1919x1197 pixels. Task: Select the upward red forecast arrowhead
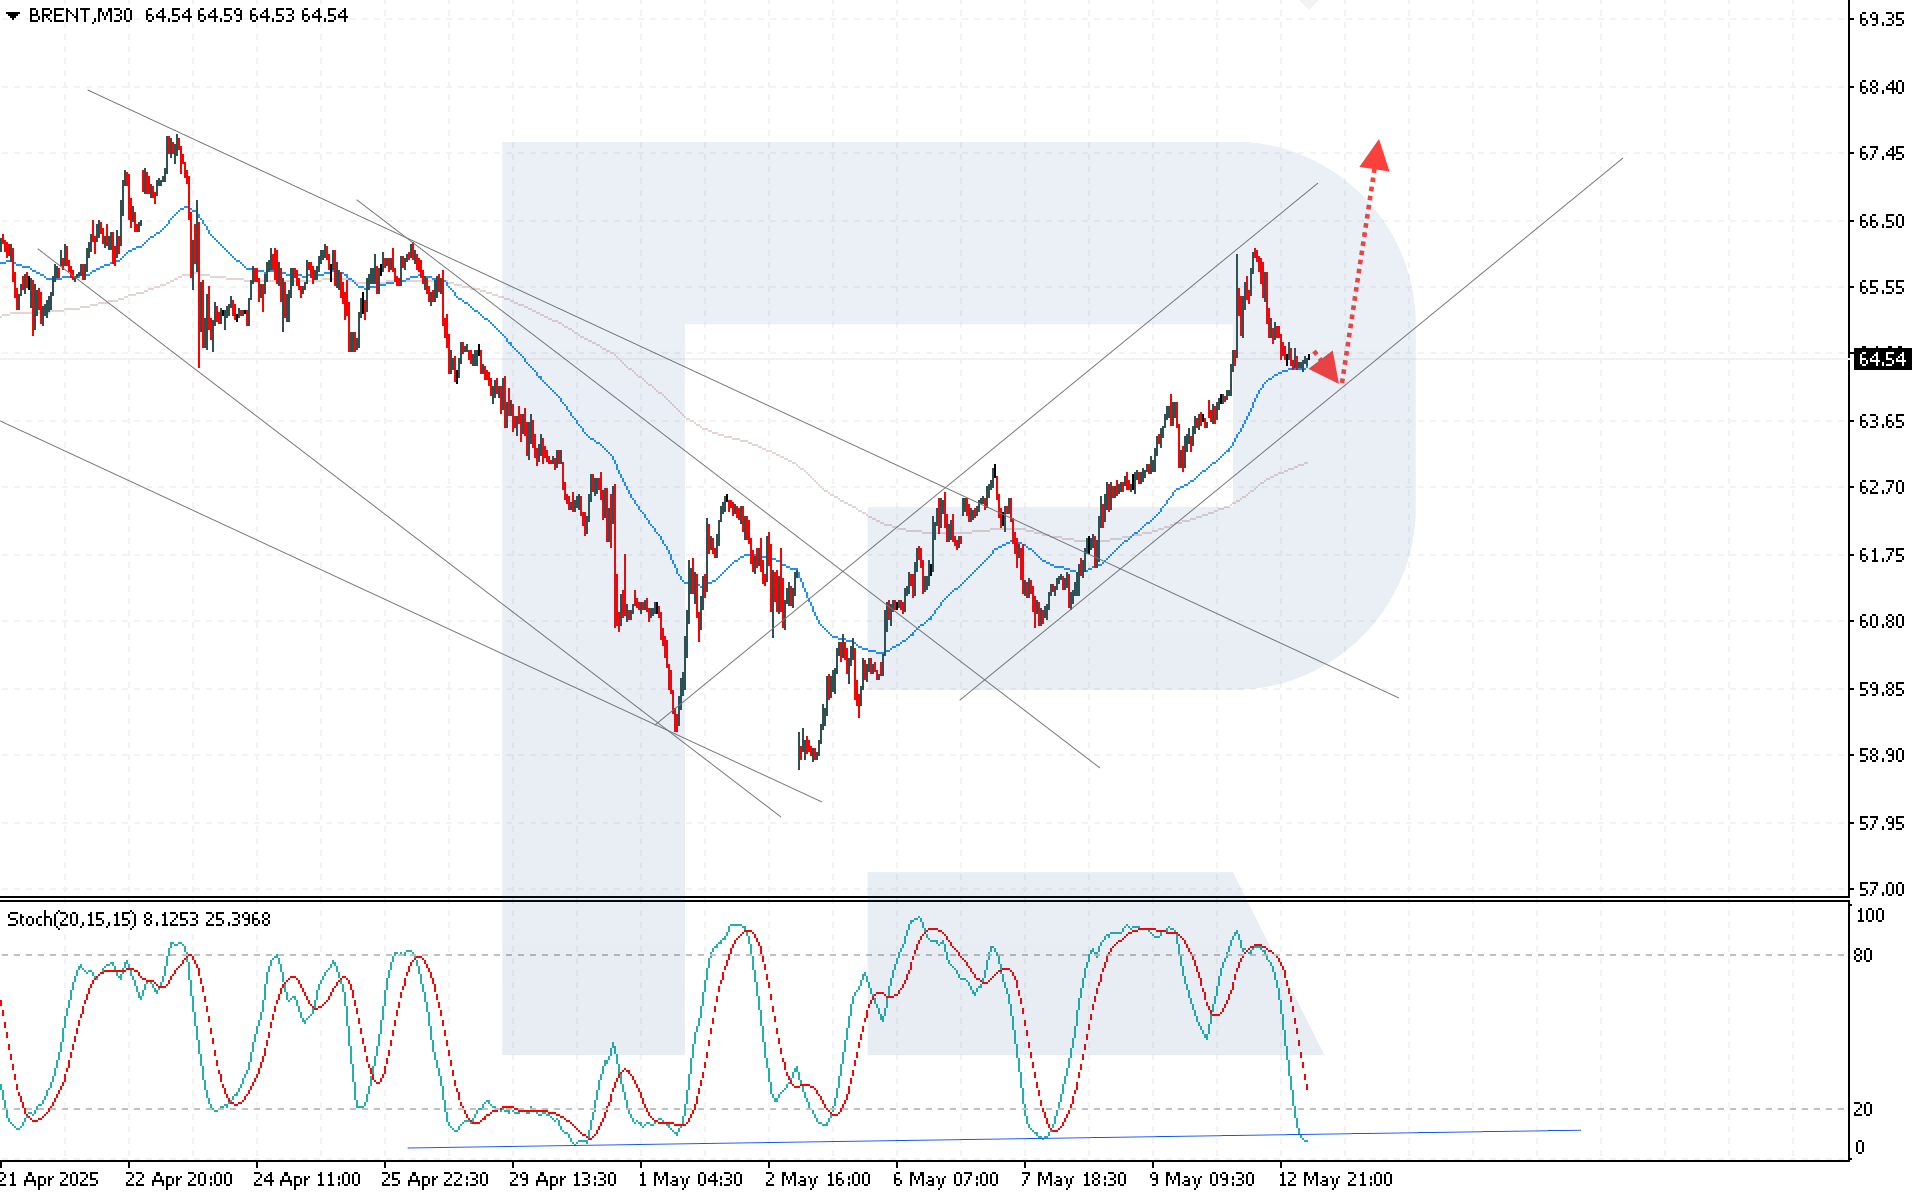click(1376, 156)
